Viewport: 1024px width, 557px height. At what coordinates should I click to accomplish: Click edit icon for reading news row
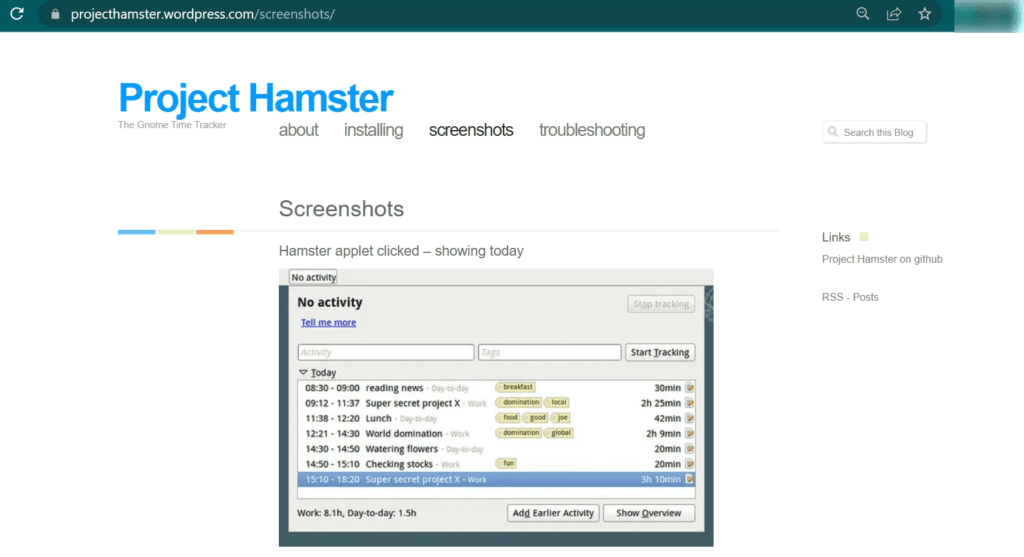pos(689,387)
